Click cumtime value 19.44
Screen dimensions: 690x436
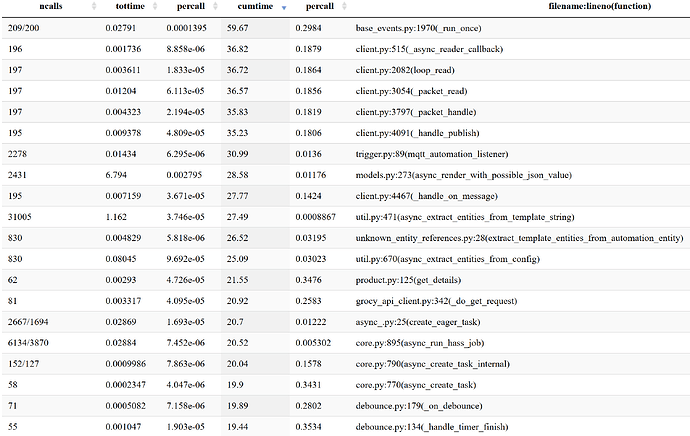[x=238, y=427]
